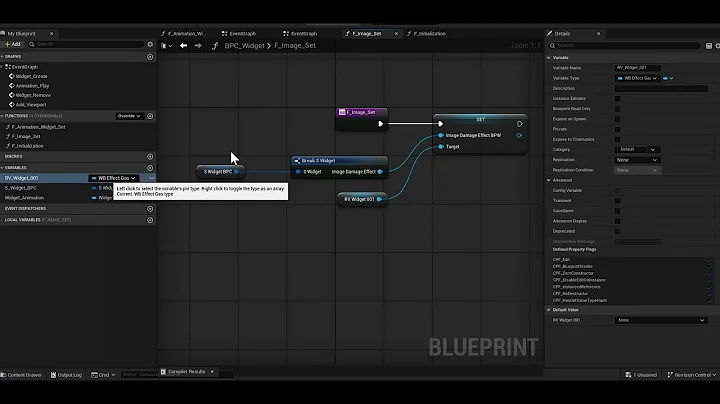Open the Category dropdown arrow
This screenshot has height=404, width=720.
point(653,150)
